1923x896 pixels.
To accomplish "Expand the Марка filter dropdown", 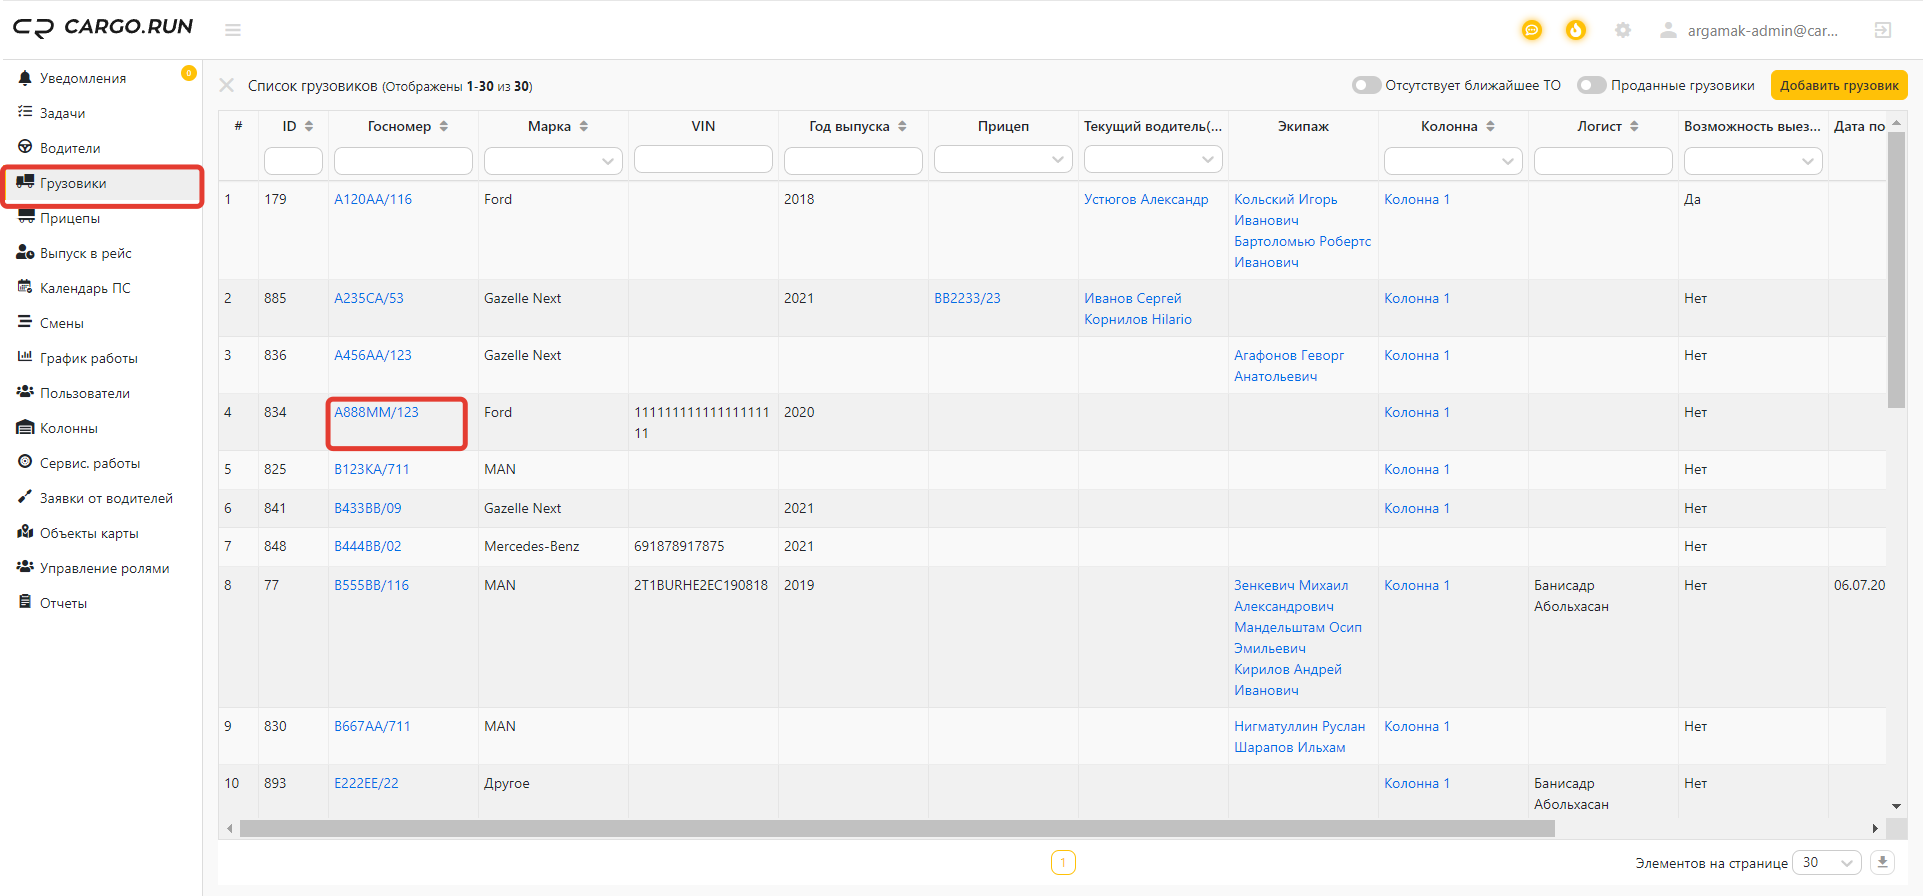I will [553, 160].
